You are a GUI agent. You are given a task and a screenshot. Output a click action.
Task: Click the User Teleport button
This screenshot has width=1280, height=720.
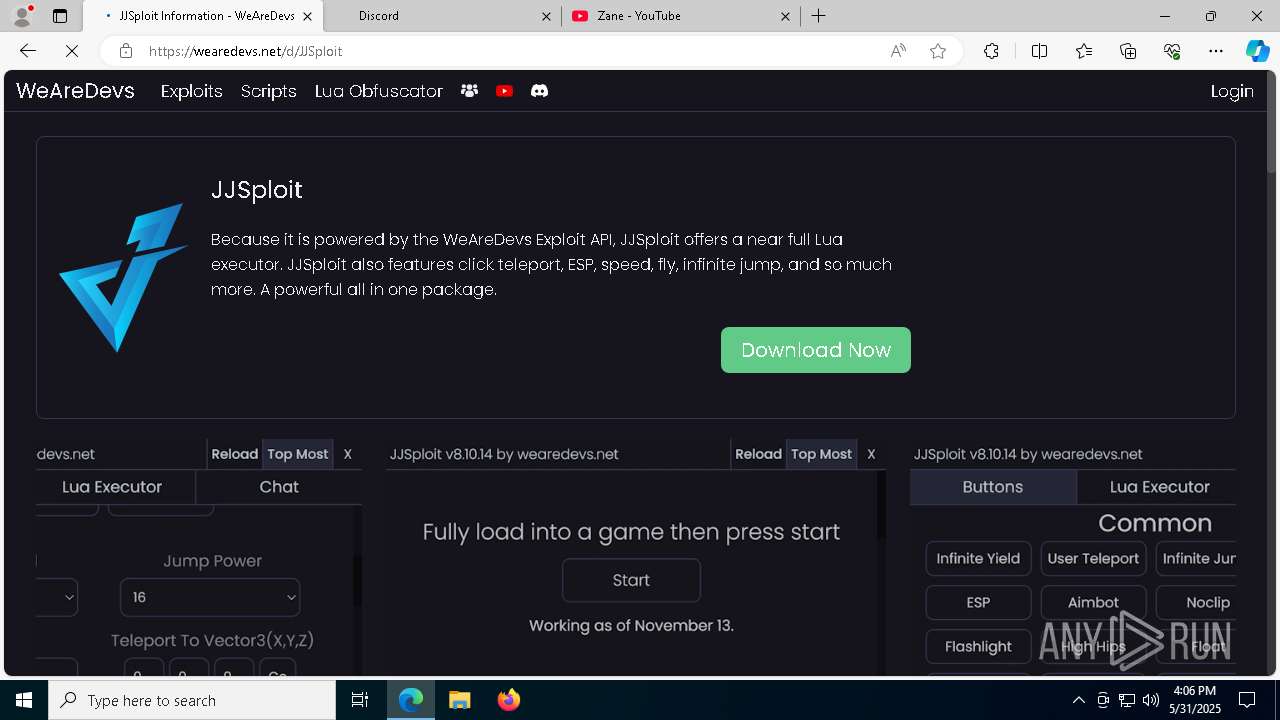pyautogui.click(x=1093, y=559)
